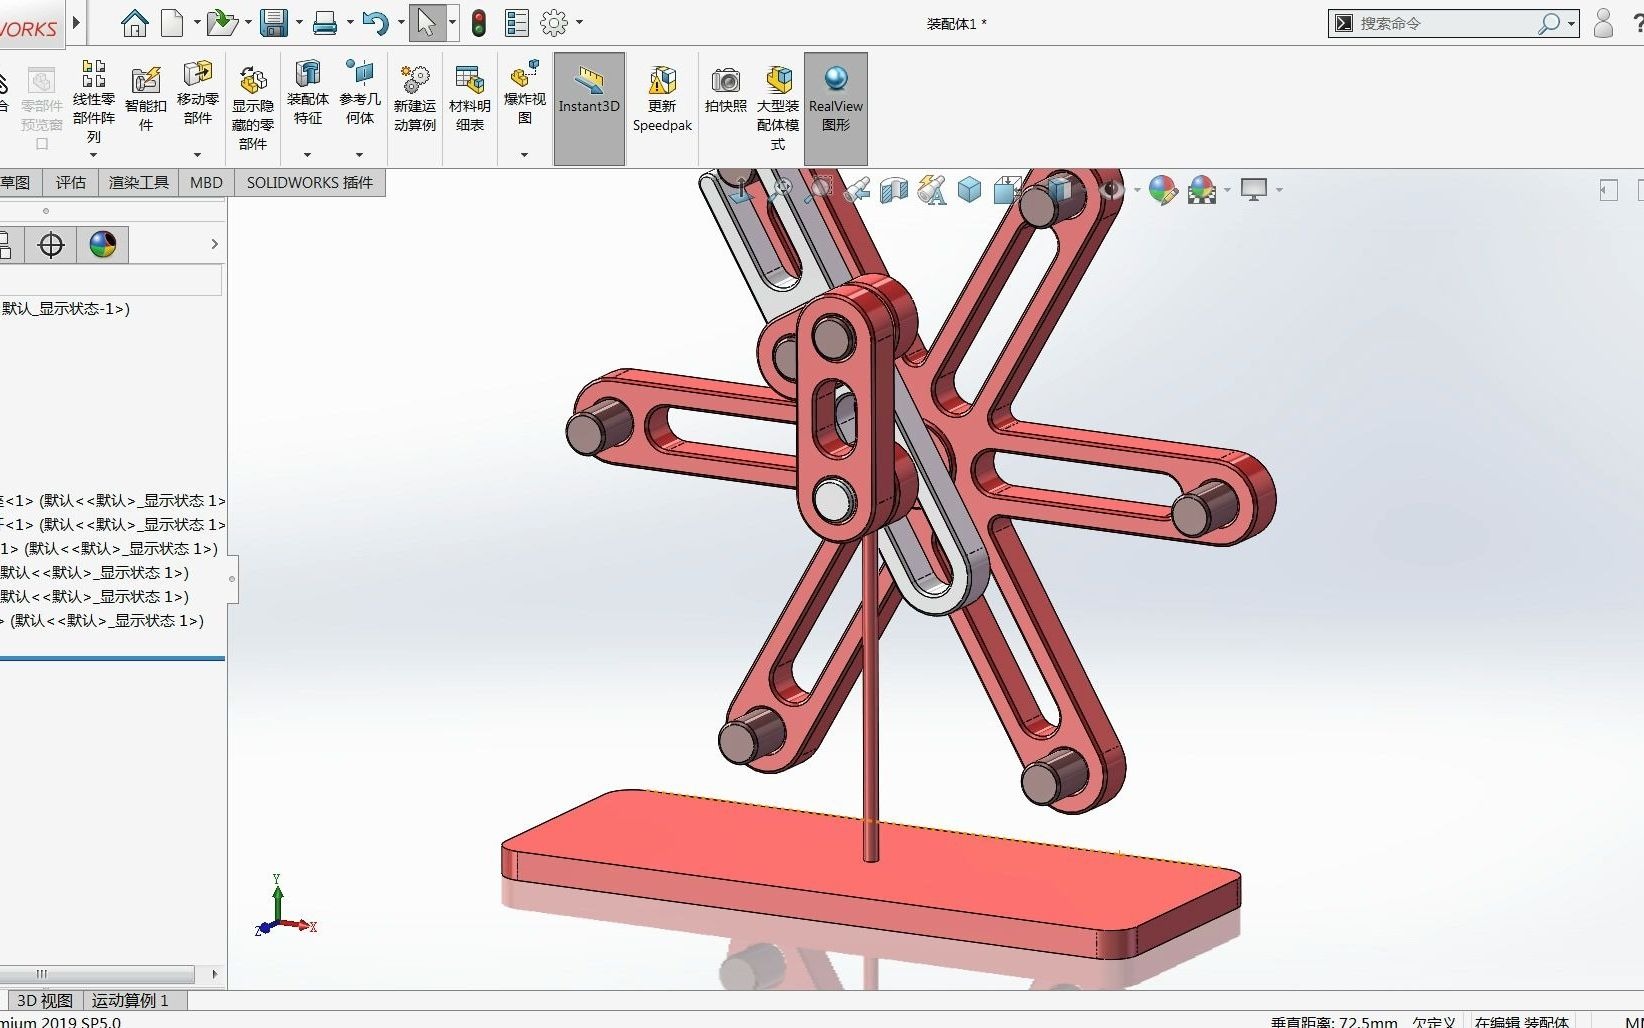Switch to 评估 tab

71,182
